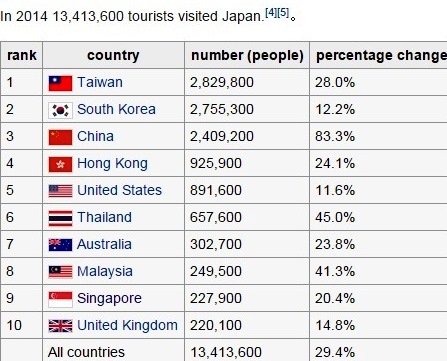Open the Taiwan country link
The height and width of the screenshot is (361, 447).
100,82
